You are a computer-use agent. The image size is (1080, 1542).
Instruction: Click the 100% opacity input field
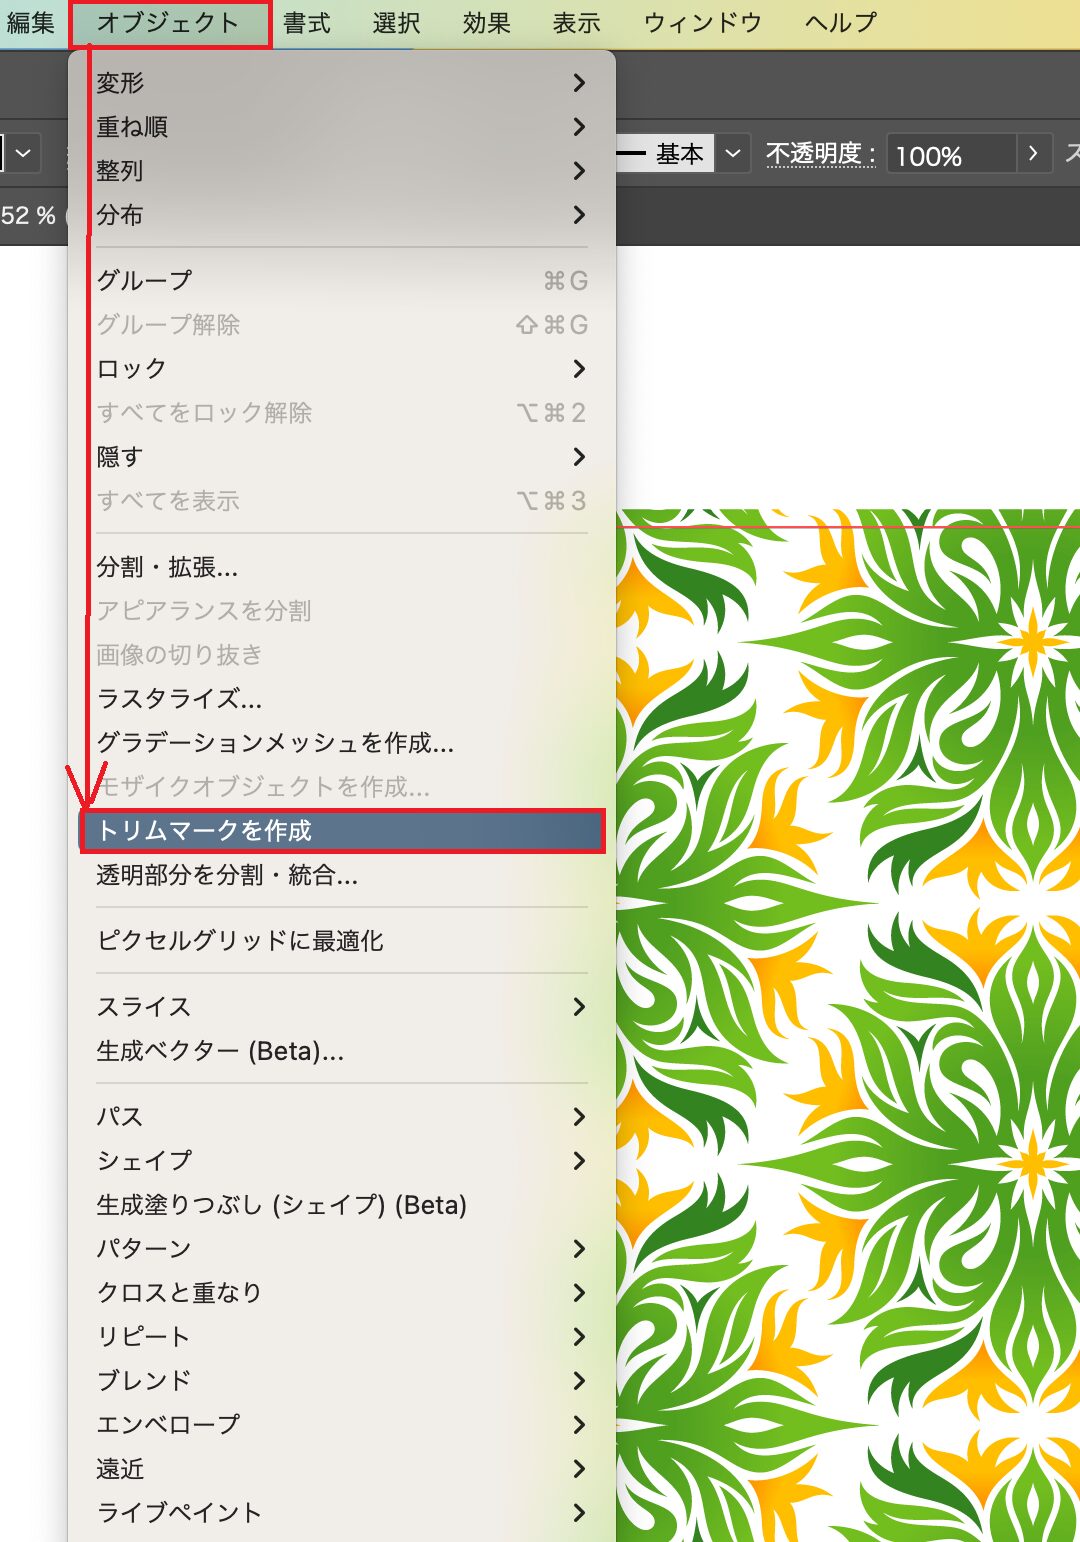[951, 155]
